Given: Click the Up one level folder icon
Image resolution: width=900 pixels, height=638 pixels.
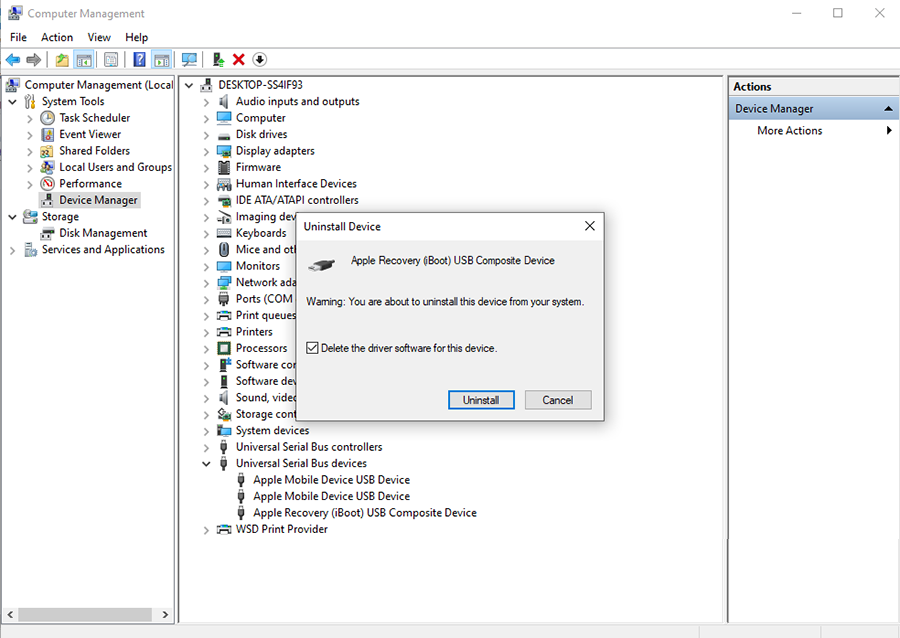Looking at the screenshot, I should tap(62, 60).
